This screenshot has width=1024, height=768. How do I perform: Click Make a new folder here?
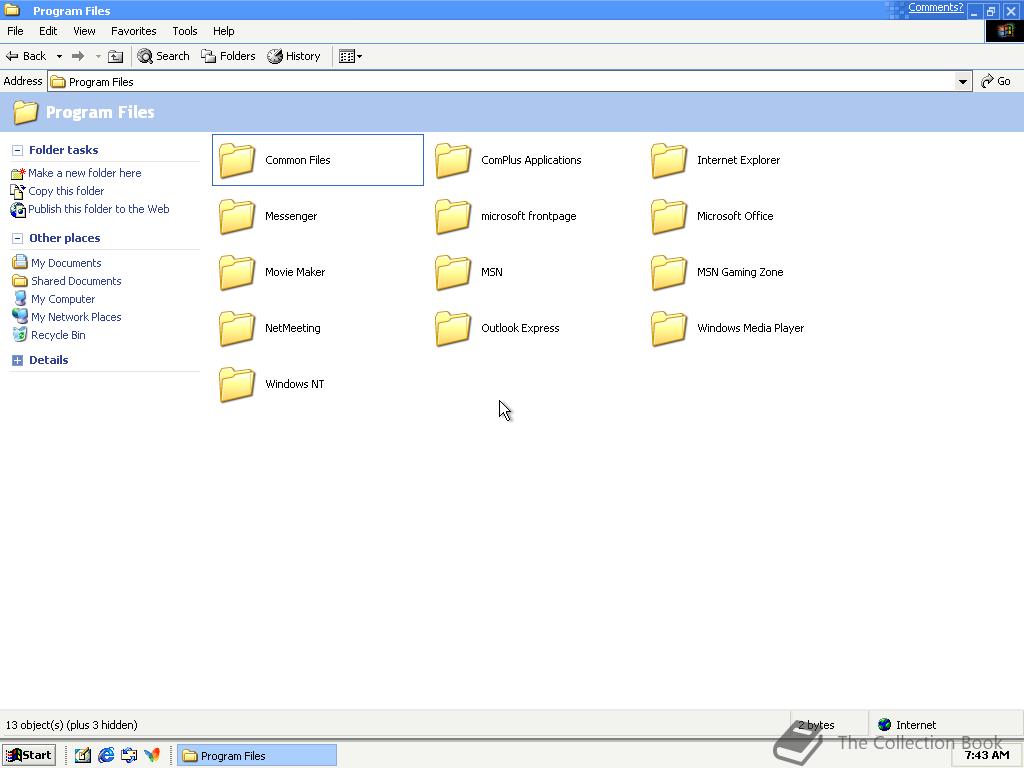point(84,173)
